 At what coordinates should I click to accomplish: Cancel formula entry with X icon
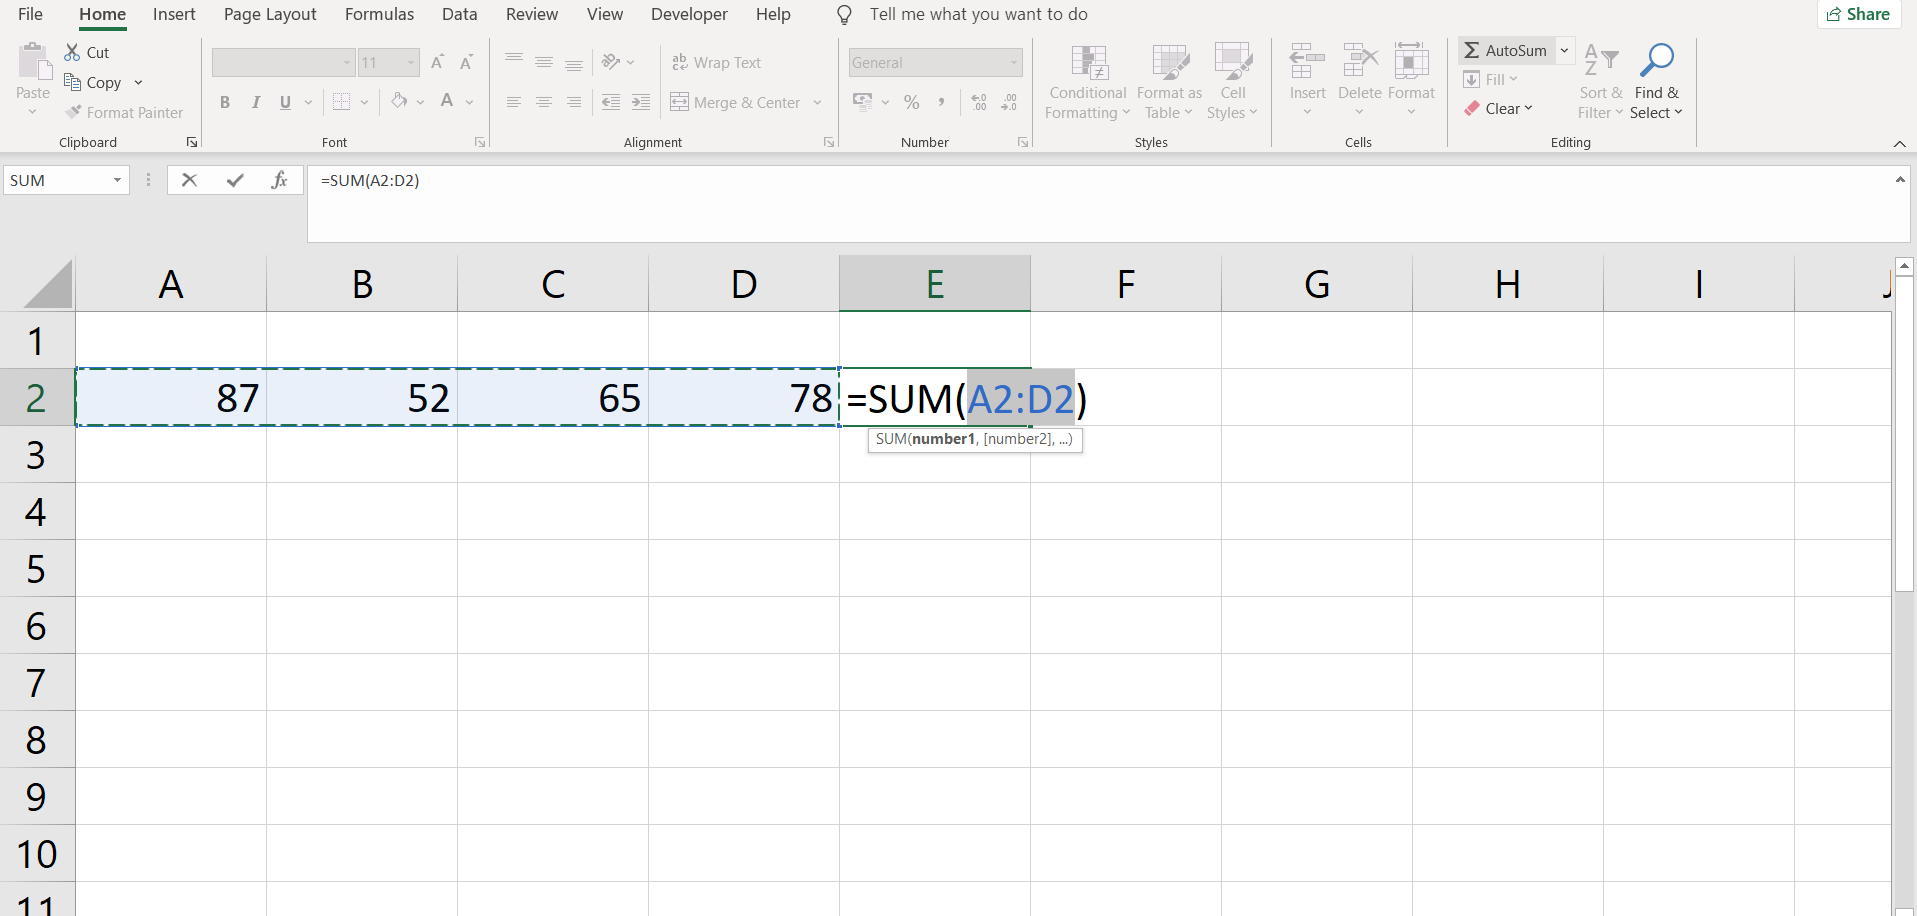coord(189,180)
